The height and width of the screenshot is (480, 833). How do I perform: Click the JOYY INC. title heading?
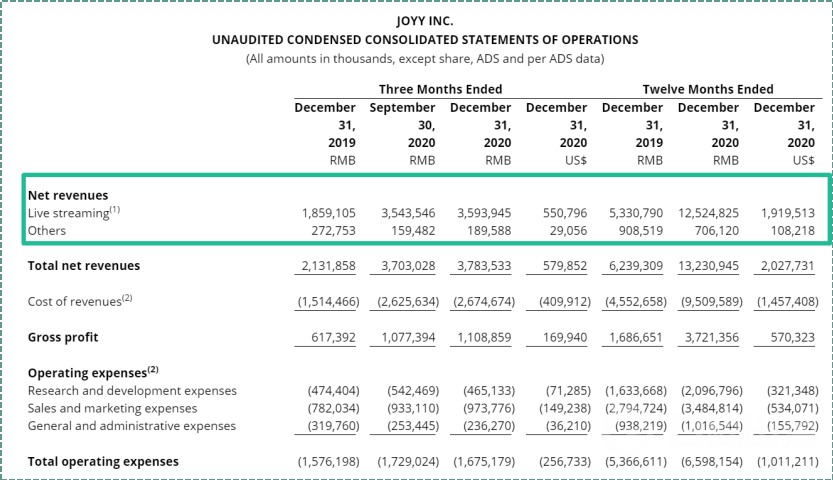click(x=425, y=21)
